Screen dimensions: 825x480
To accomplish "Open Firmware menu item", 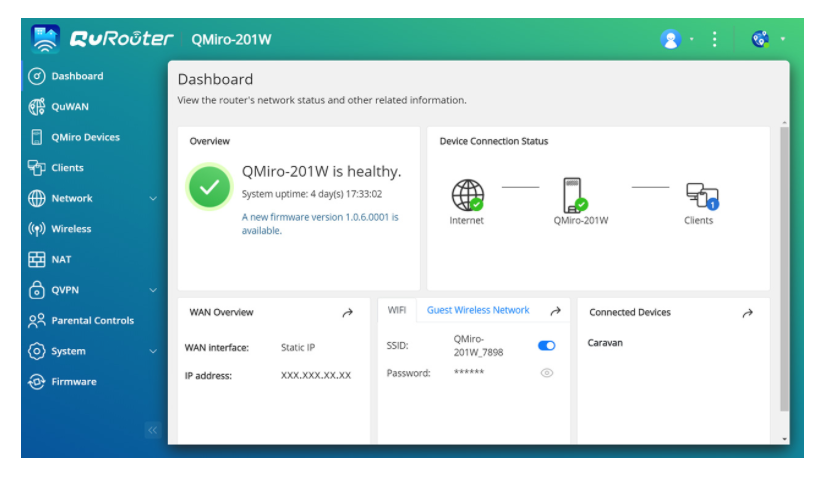I will pyautogui.click(x=74, y=382).
